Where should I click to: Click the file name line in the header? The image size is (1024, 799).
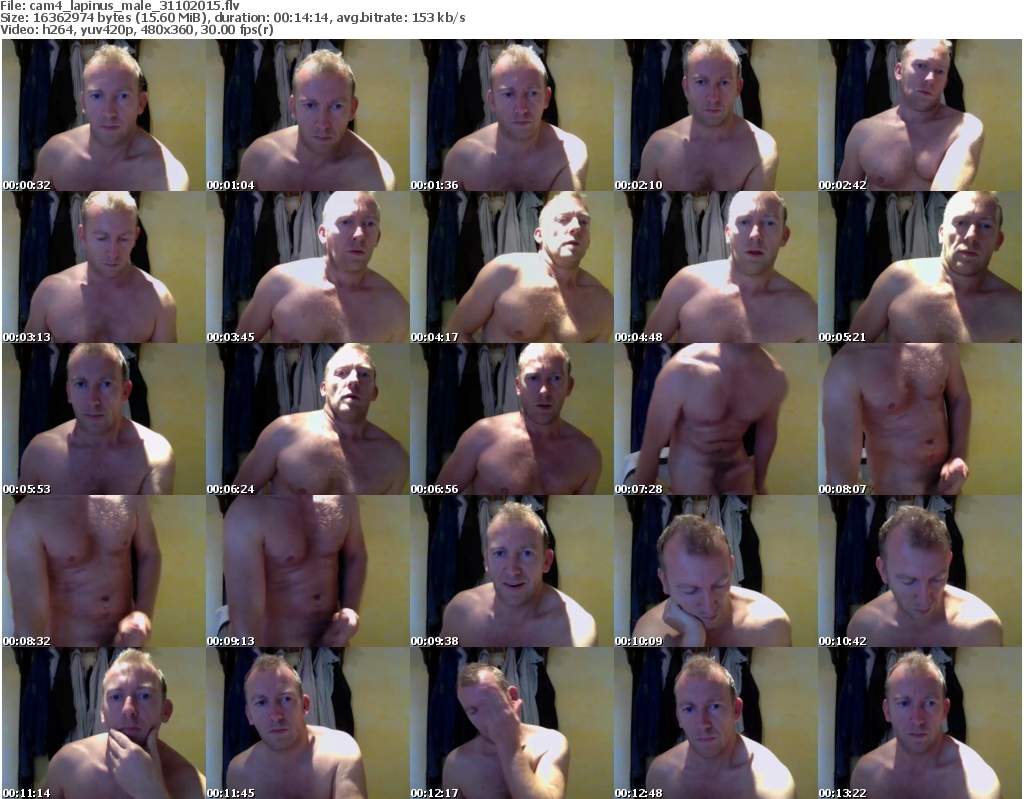click(120, 6)
